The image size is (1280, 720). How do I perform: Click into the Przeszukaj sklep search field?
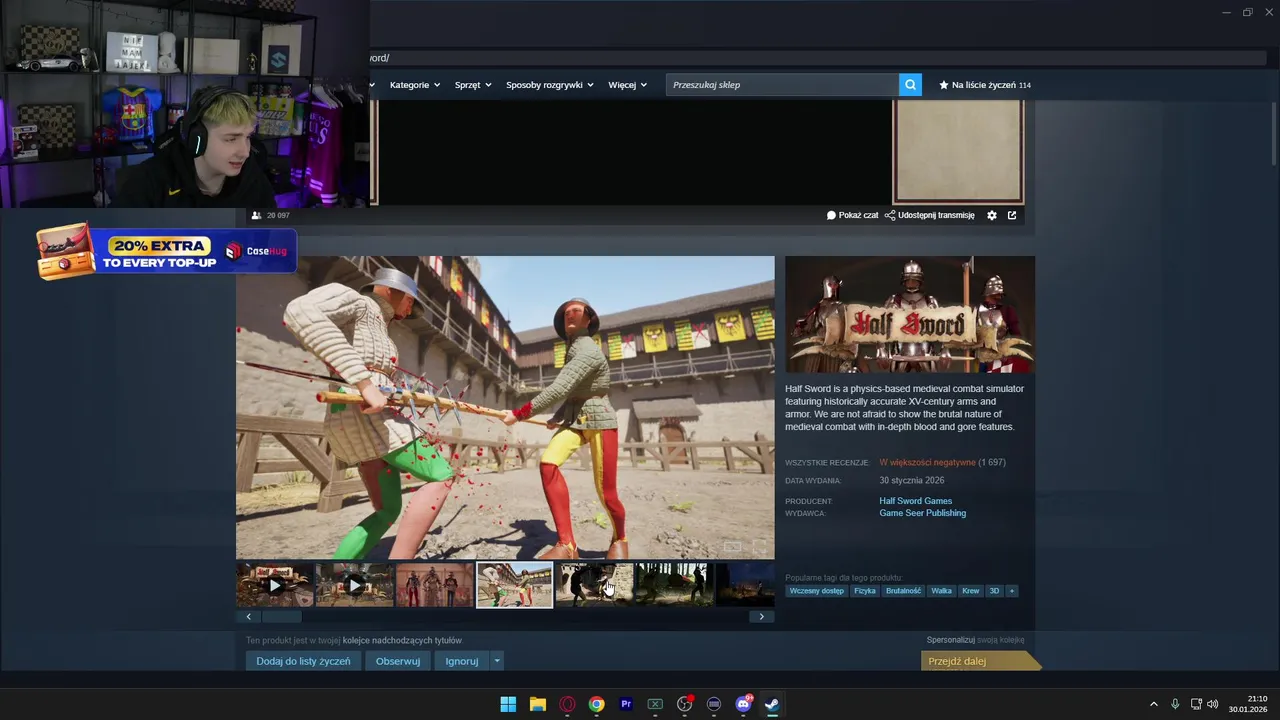coord(782,85)
